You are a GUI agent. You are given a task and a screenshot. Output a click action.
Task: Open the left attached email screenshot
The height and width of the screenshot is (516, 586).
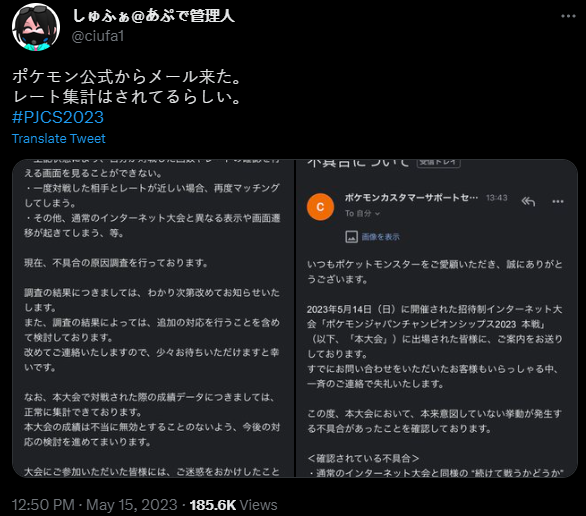tap(153, 318)
